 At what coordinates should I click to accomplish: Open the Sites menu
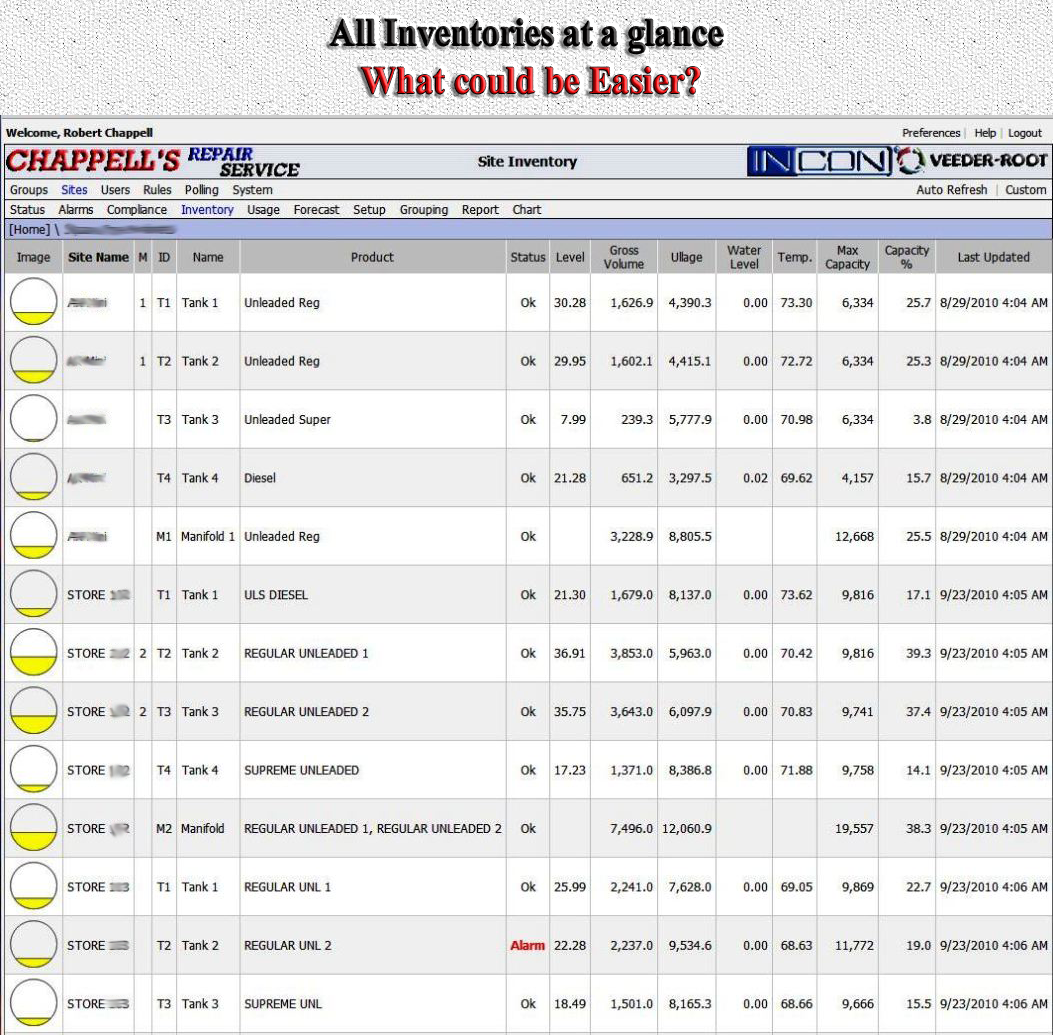tap(74, 190)
